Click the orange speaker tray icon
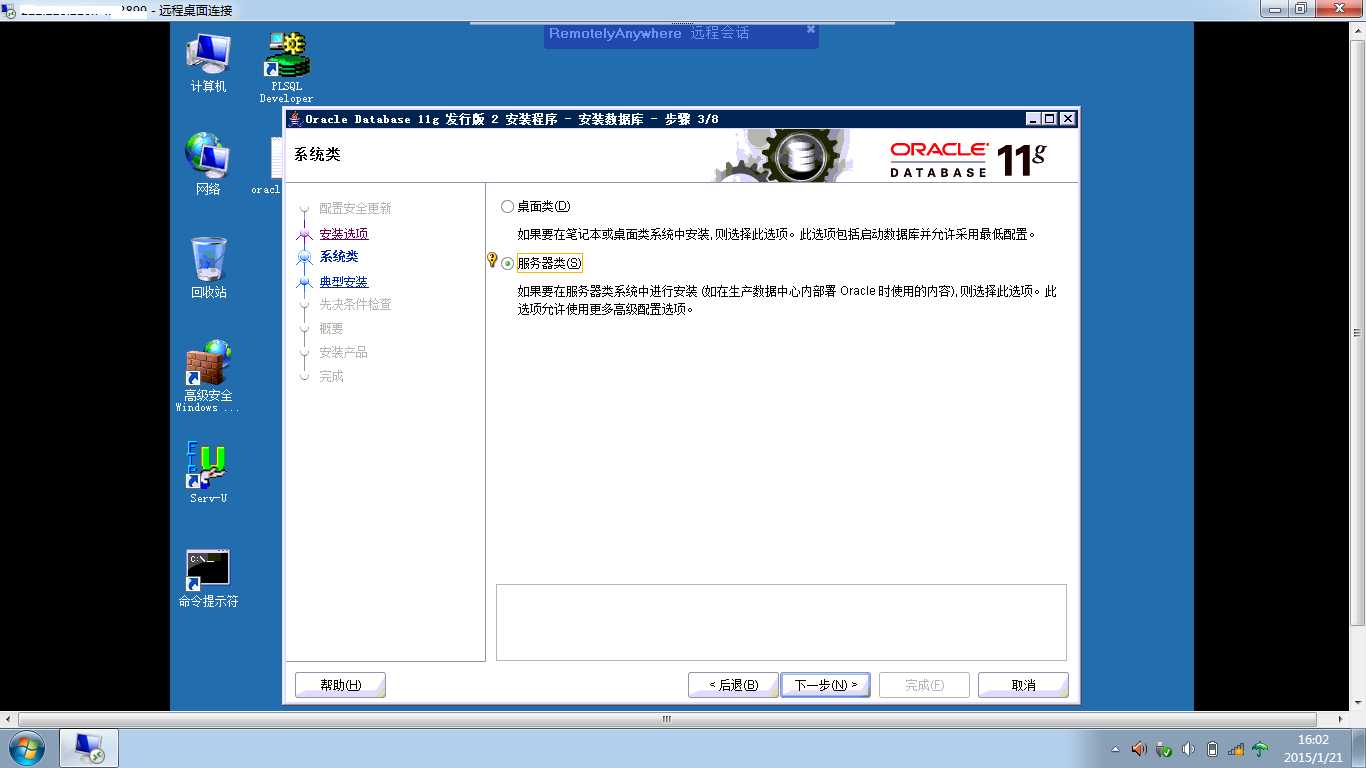 coord(1139,749)
